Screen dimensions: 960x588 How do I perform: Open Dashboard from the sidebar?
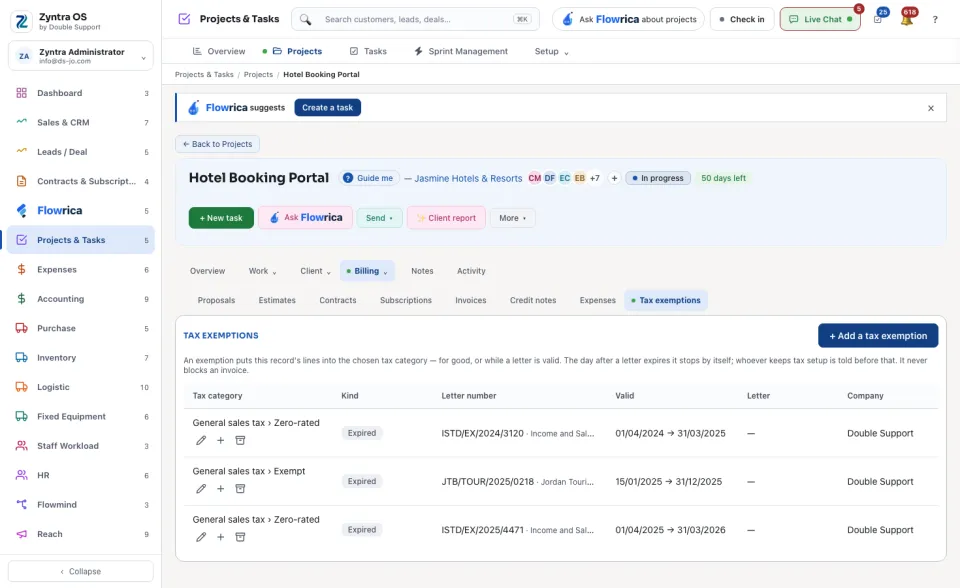[81, 93]
